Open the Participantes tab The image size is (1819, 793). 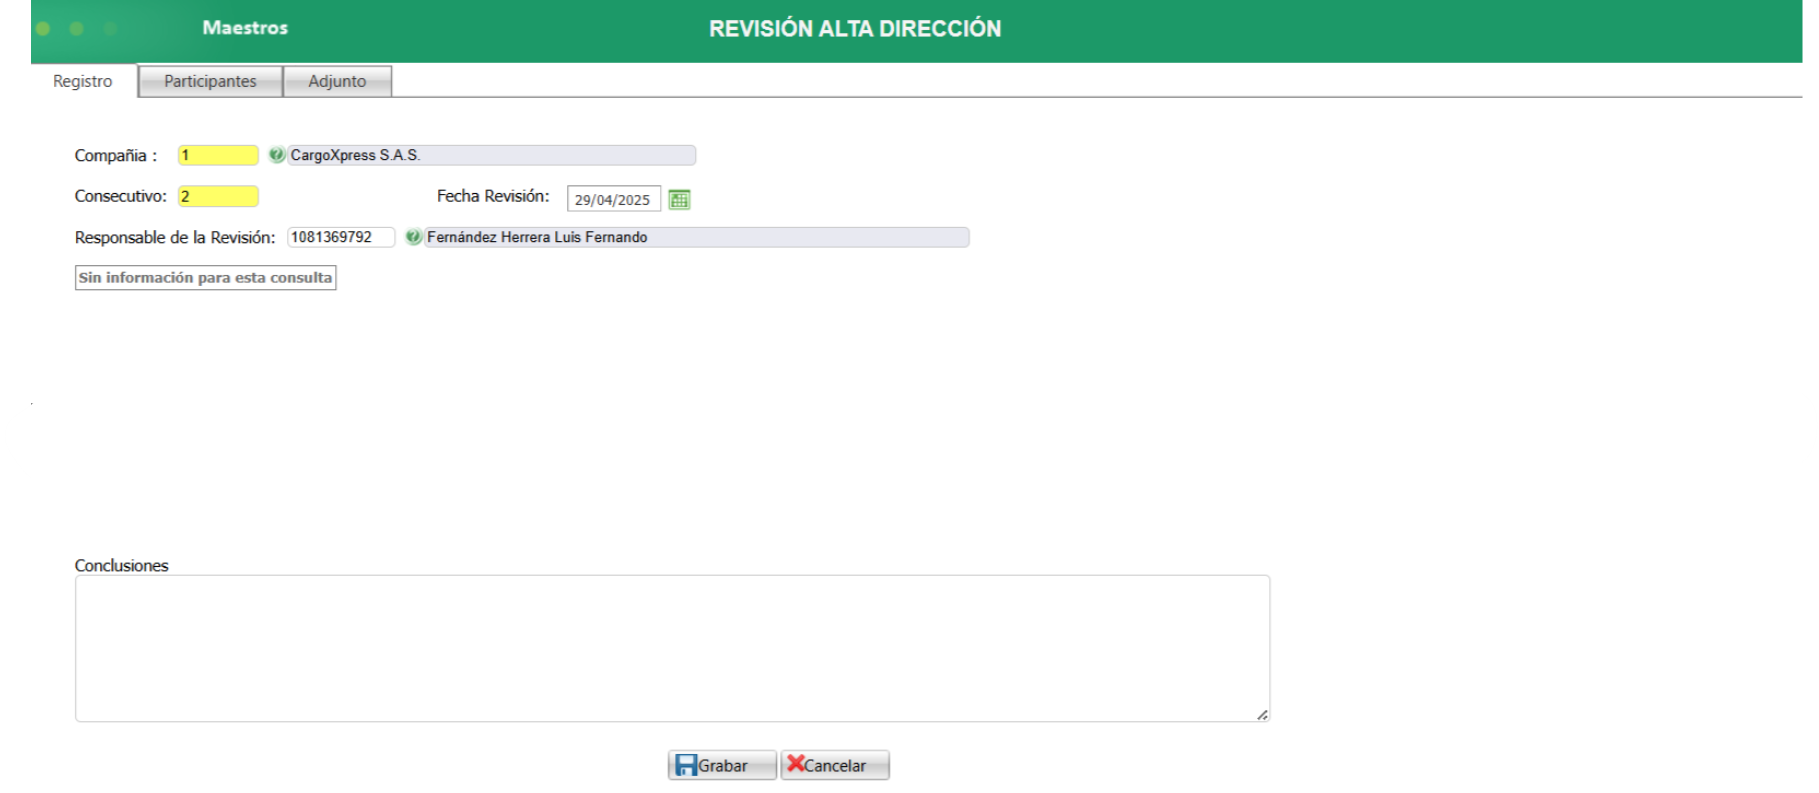(x=210, y=81)
